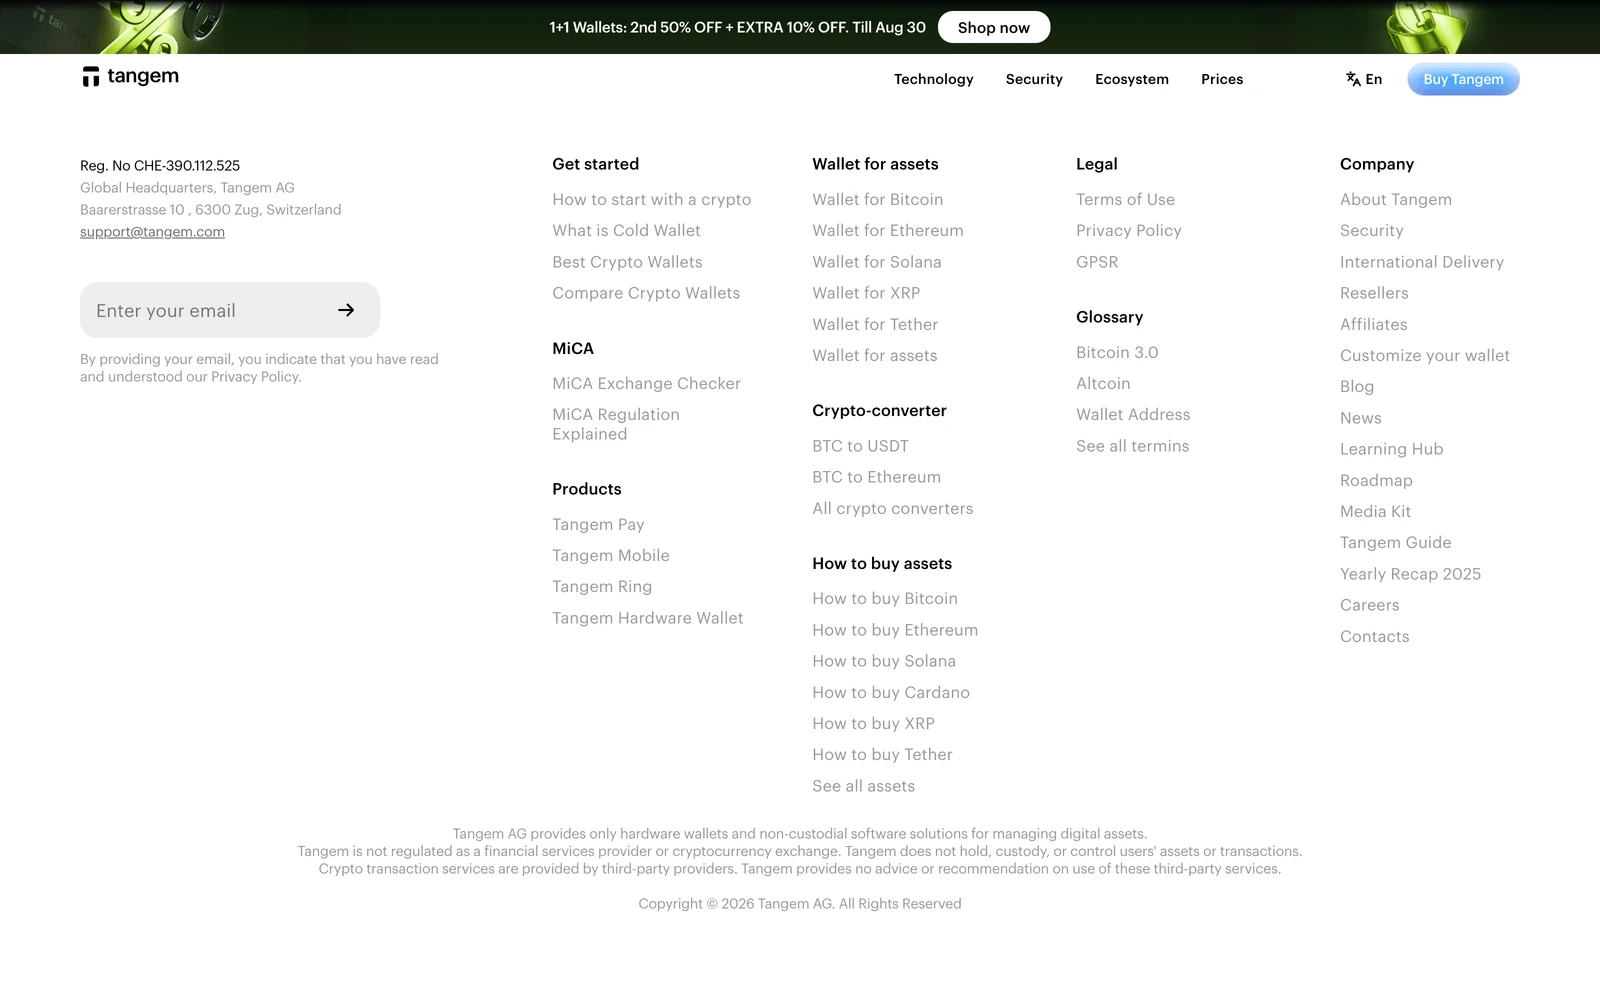Open How to buy Tether
The width and height of the screenshot is (1600, 1000).
pos(882,754)
